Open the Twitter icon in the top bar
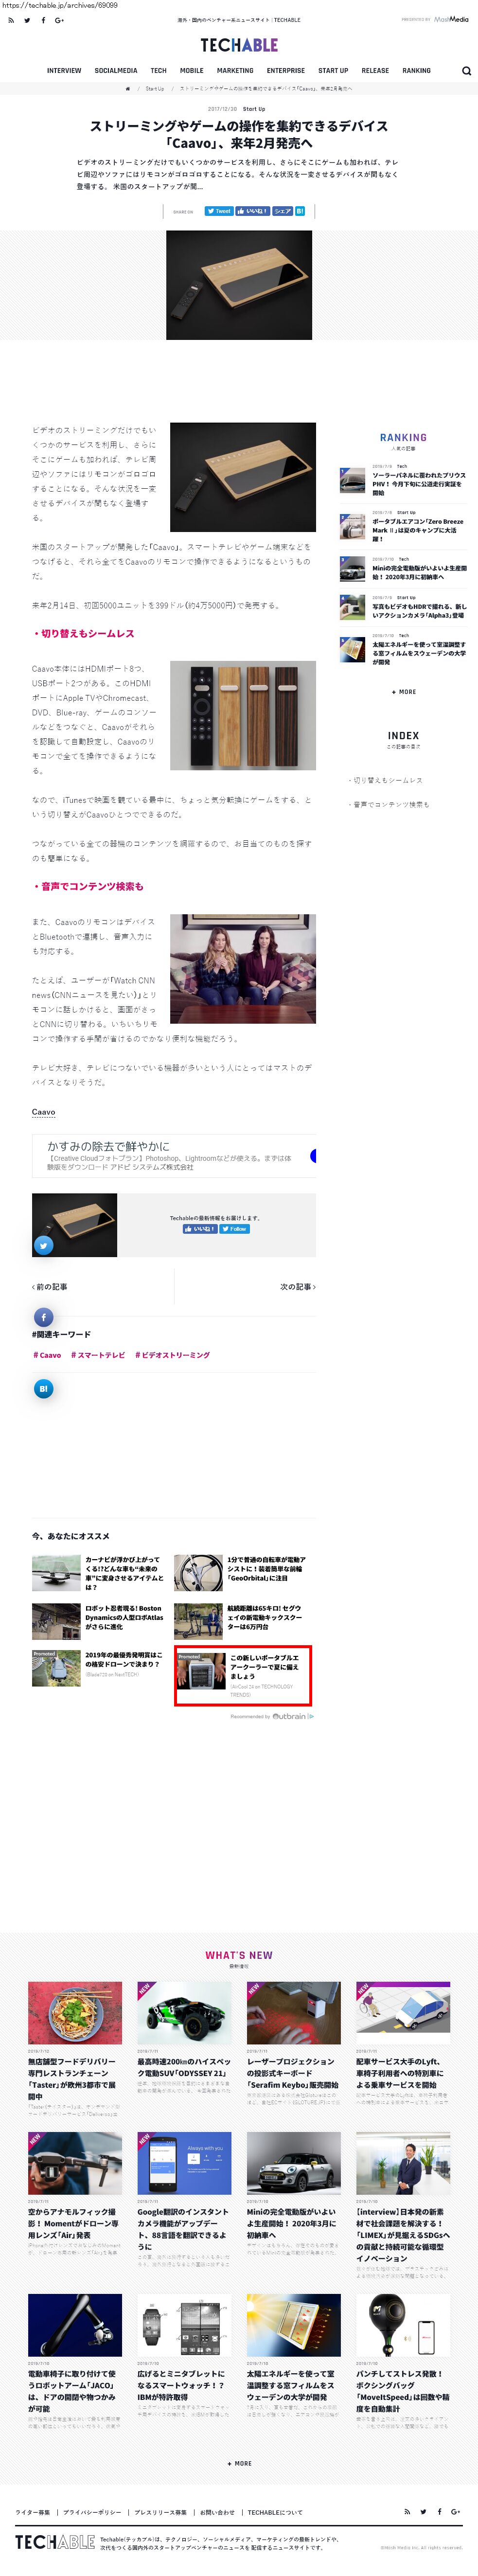Viewport: 478px width, 2576px height. coord(27,20)
